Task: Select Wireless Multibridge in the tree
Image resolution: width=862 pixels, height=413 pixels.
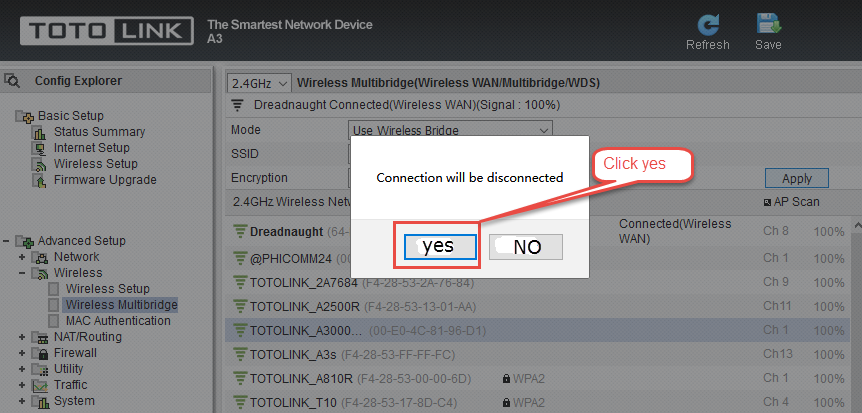Action: click(x=121, y=305)
